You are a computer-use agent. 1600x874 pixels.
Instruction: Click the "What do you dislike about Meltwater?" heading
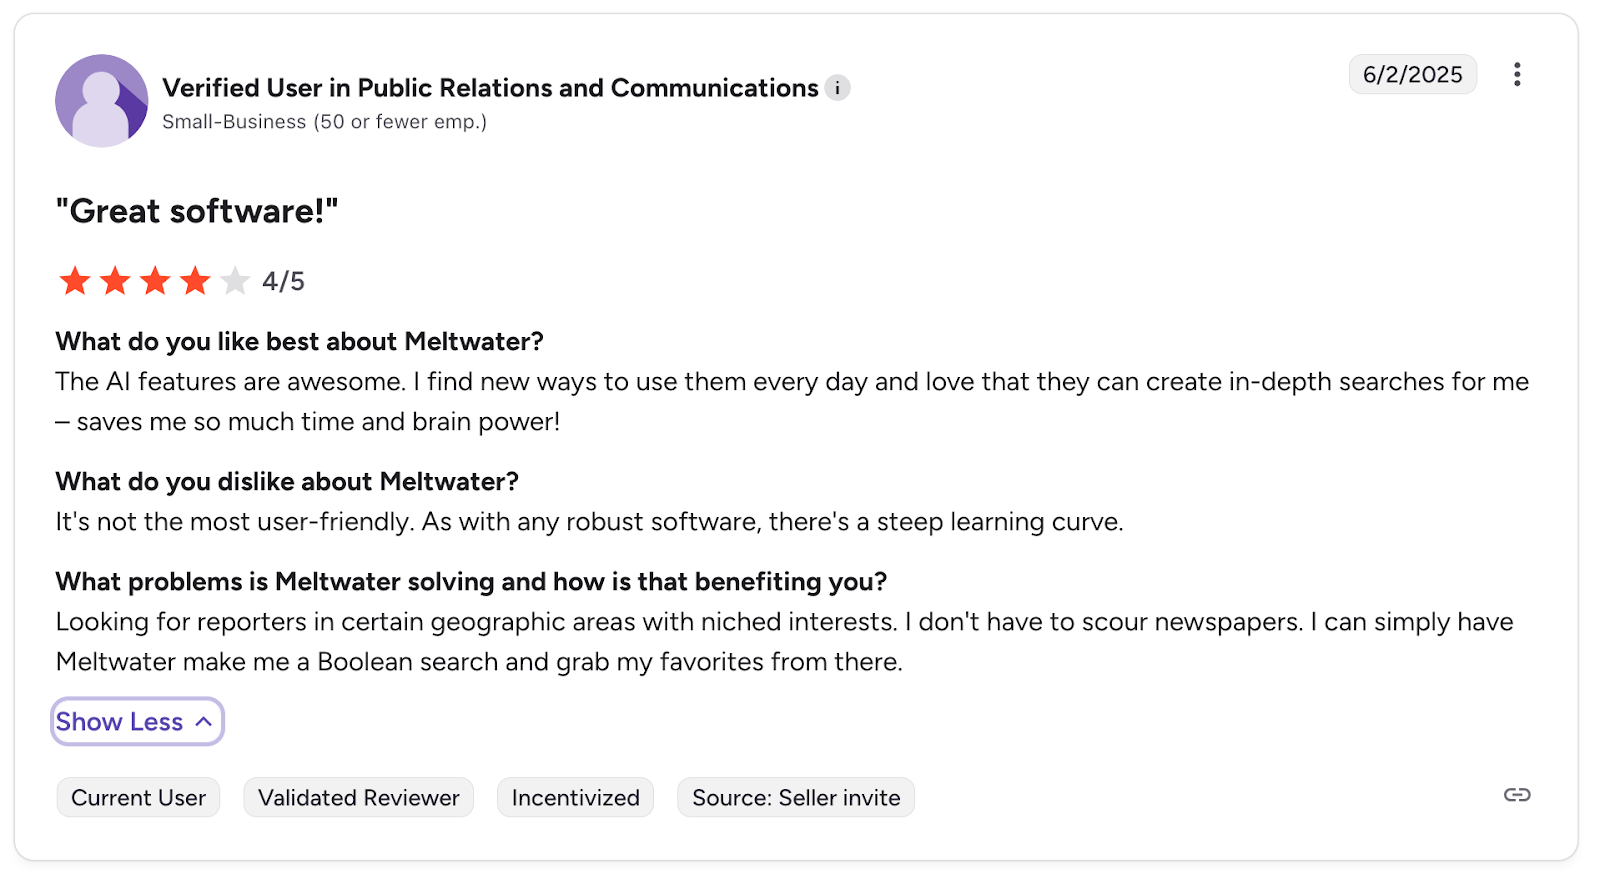(287, 482)
